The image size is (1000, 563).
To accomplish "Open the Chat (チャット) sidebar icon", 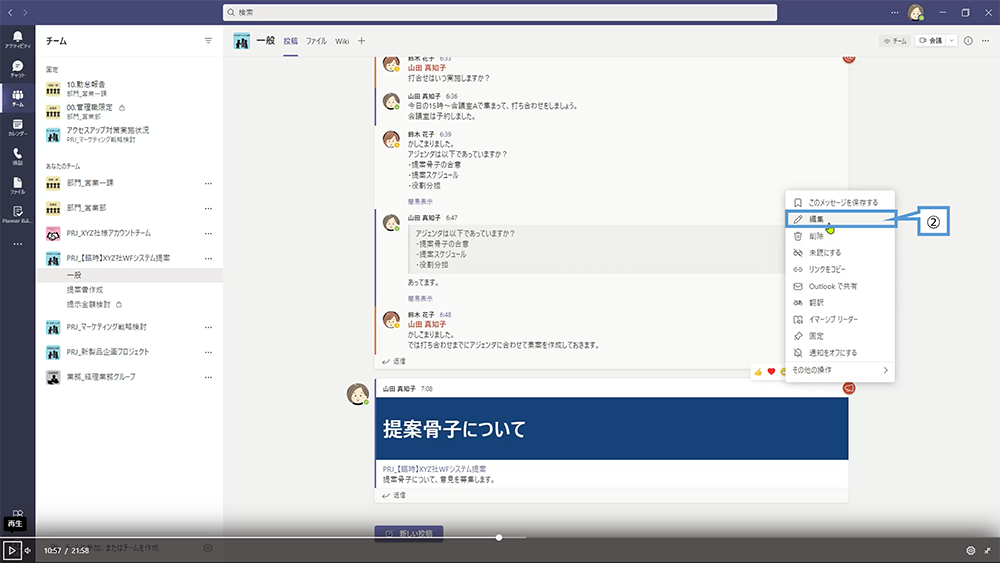I will pyautogui.click(x=17, y=69).
